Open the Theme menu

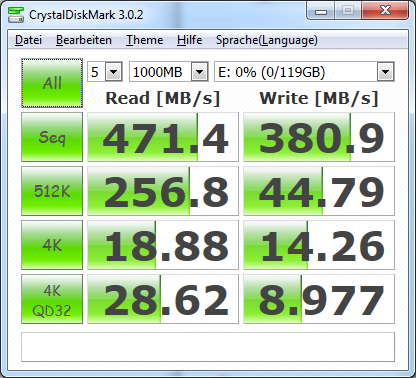click(144, 40)
